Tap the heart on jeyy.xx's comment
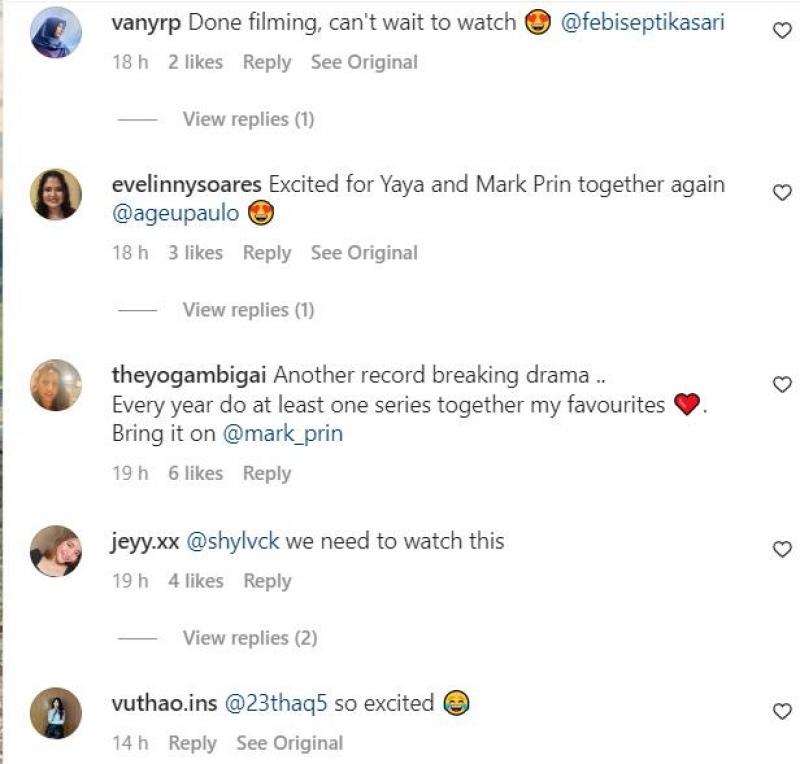Viewport: 800px width, 764px height. coord(783,549)
